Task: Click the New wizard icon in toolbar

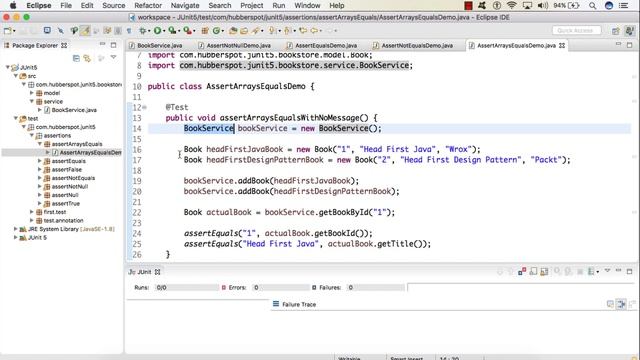Action: click(8, 31)
